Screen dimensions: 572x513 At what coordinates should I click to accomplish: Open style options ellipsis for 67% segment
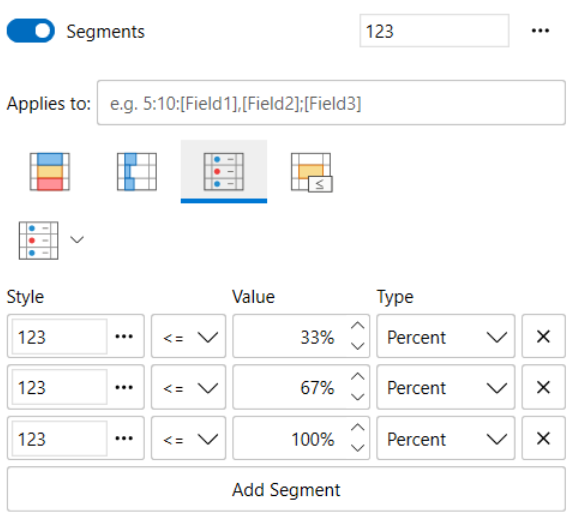click(x=124, y=387)
